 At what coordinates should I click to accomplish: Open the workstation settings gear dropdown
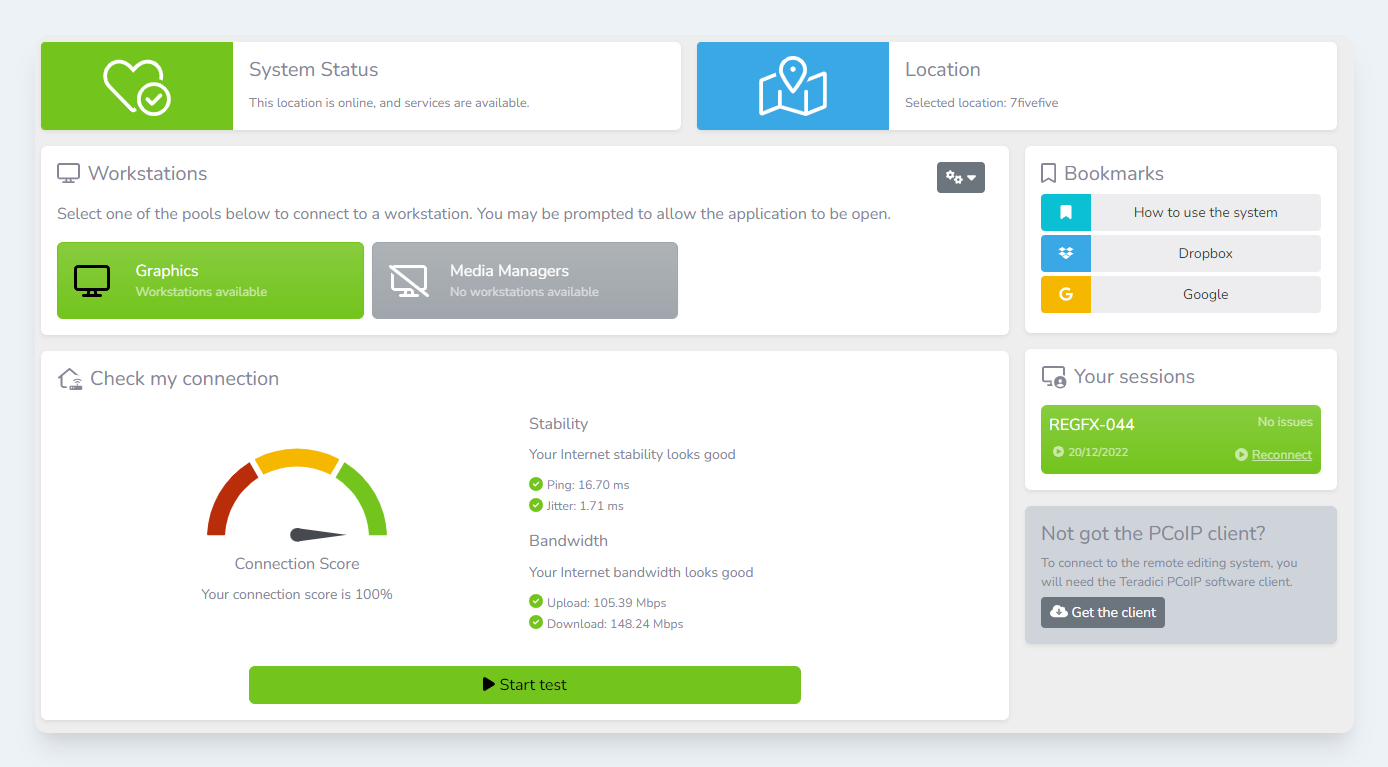pyautogui.click(x=960, y=178)
